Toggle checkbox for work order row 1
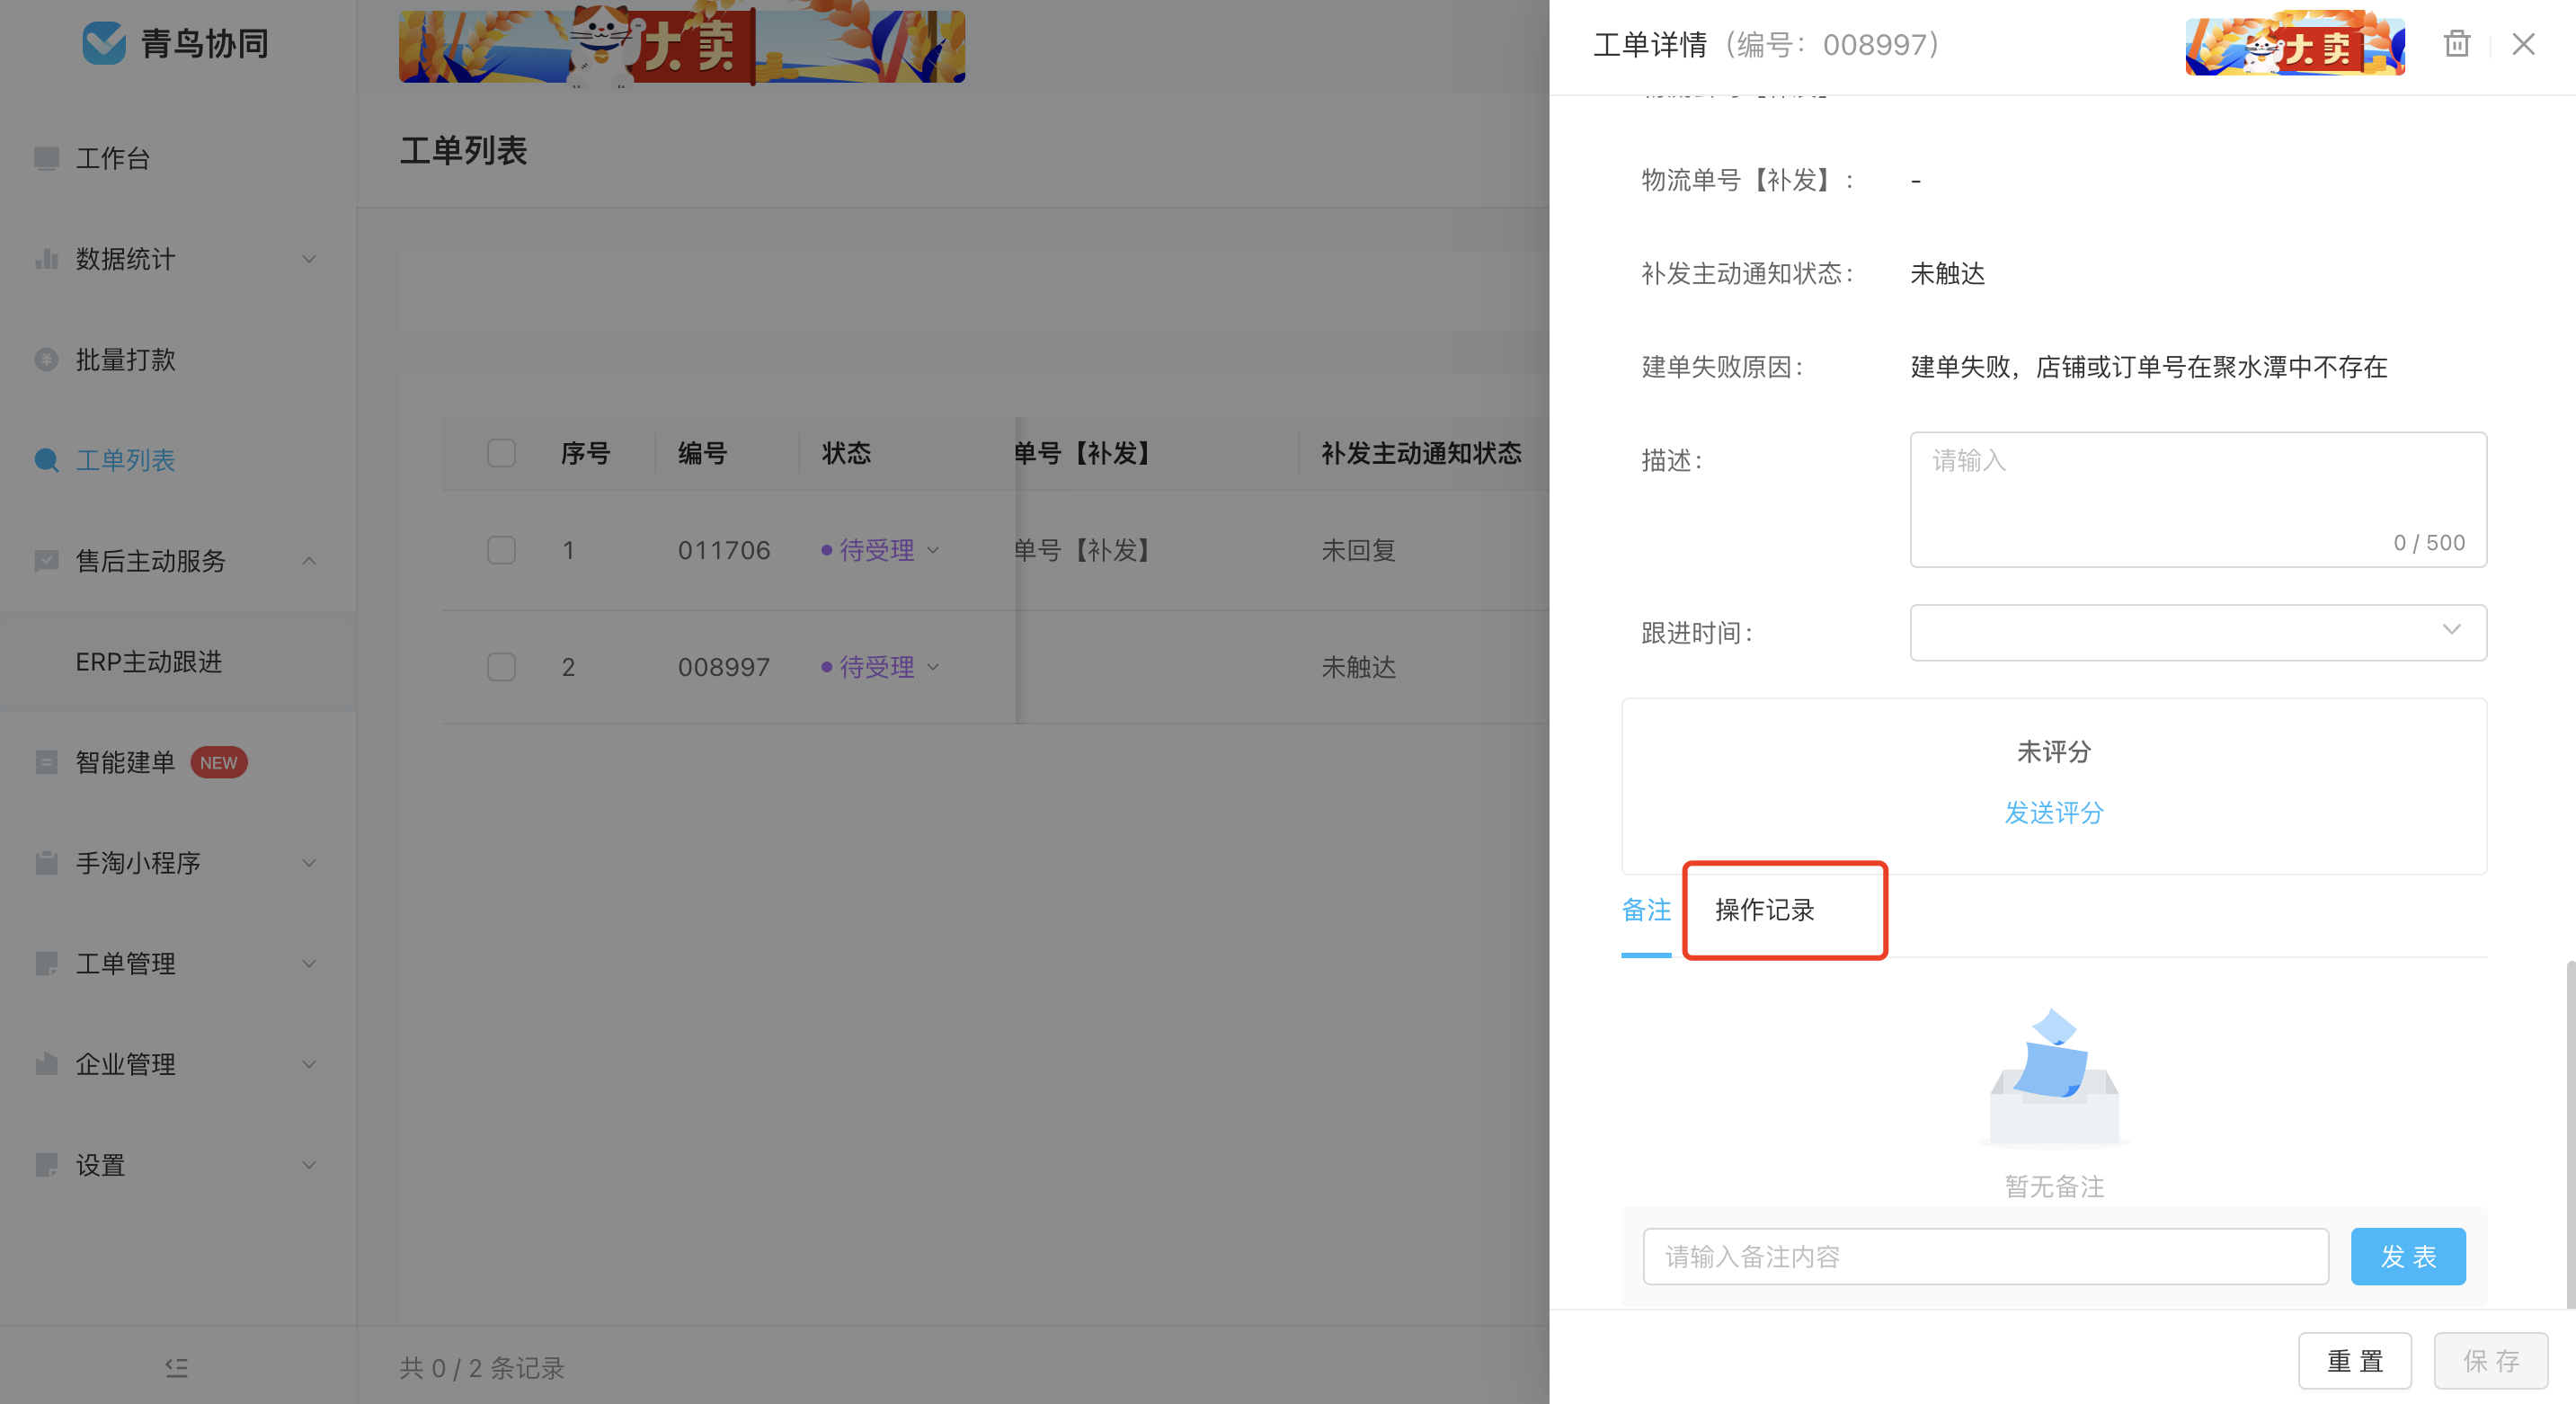2576x1404 pixels. (500, 548)
